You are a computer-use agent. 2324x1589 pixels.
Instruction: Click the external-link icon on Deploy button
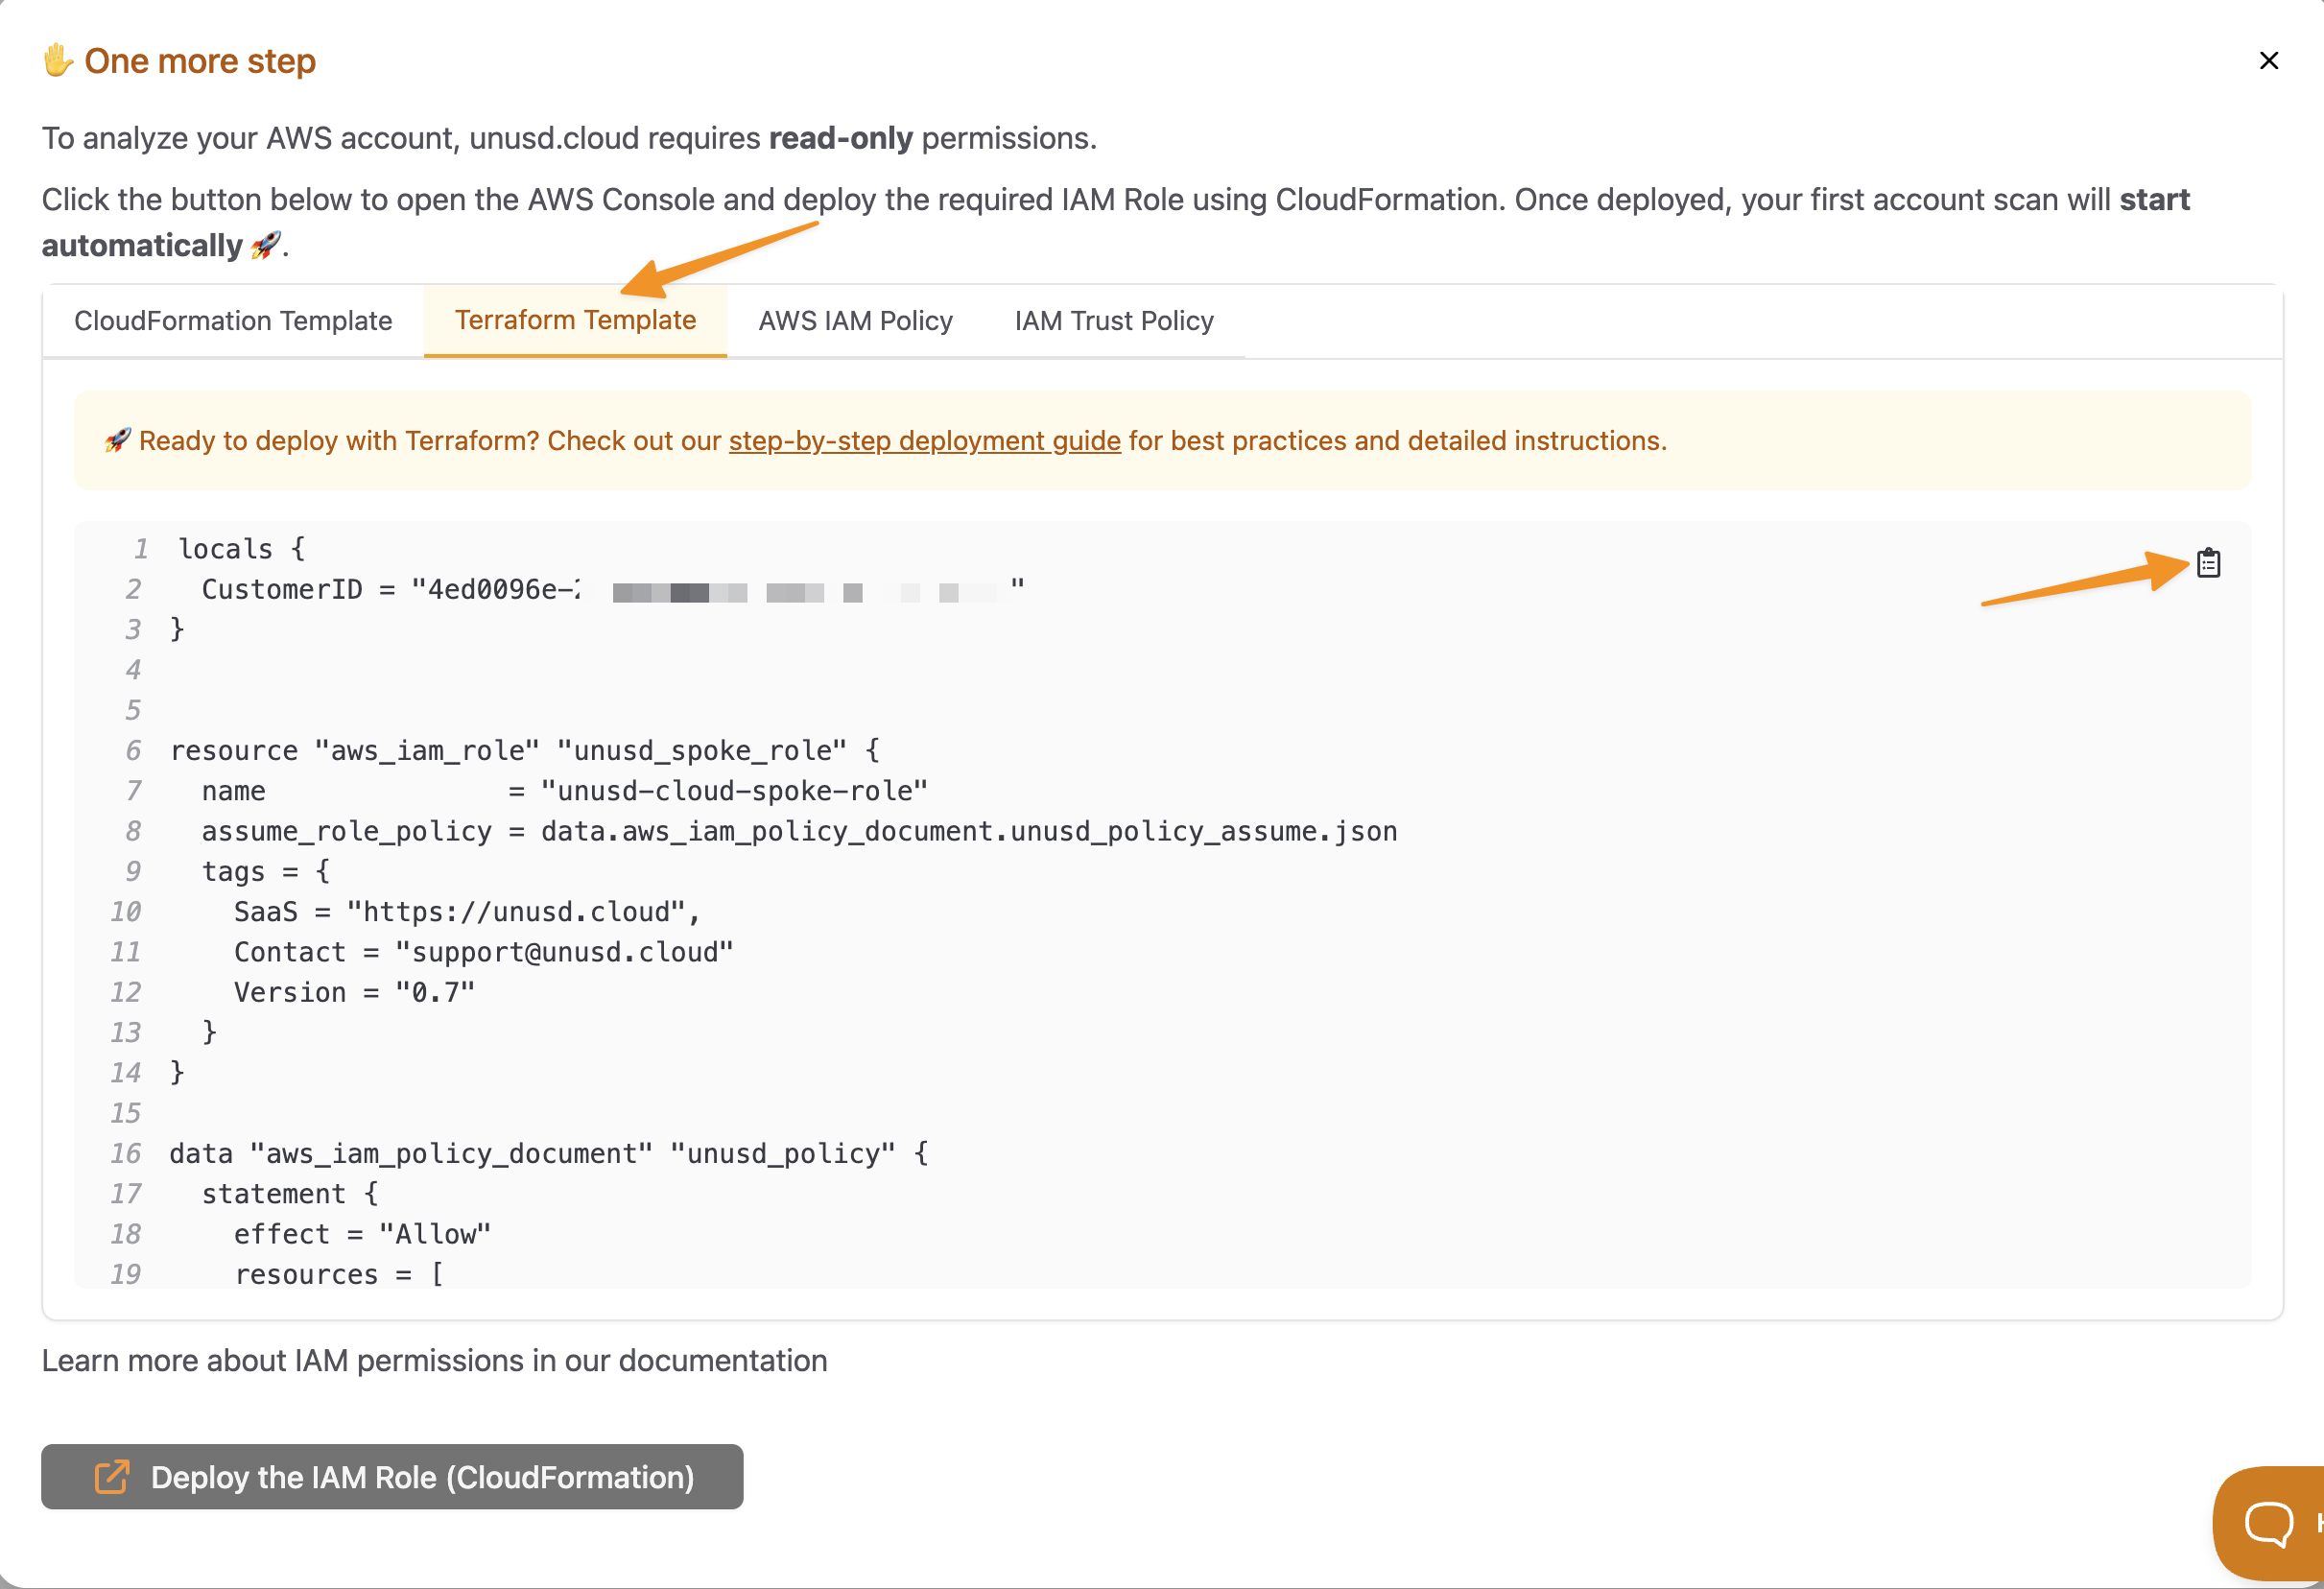pyautogui.click(x=112, y=1477)
